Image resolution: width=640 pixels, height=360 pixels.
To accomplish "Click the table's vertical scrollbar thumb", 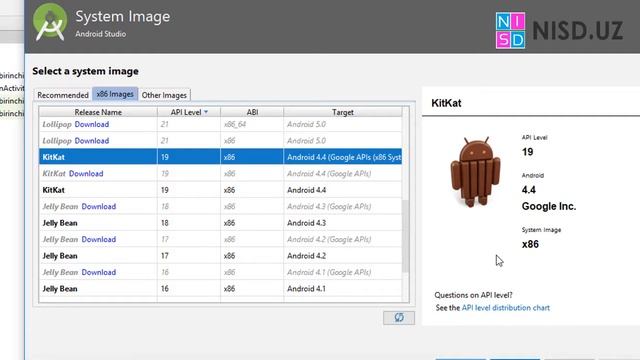I will click(406, 236).
